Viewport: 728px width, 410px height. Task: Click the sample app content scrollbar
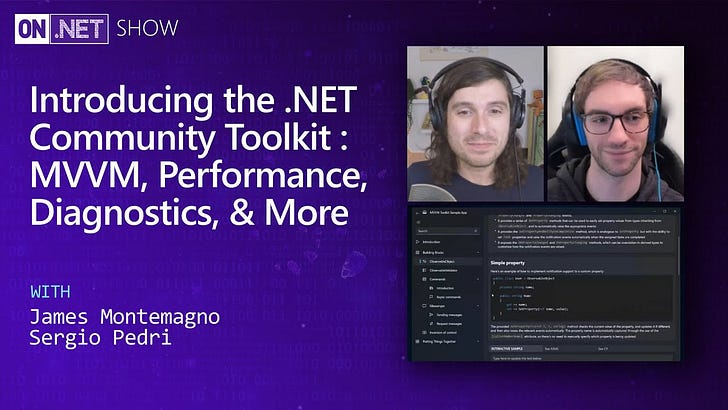678,255
